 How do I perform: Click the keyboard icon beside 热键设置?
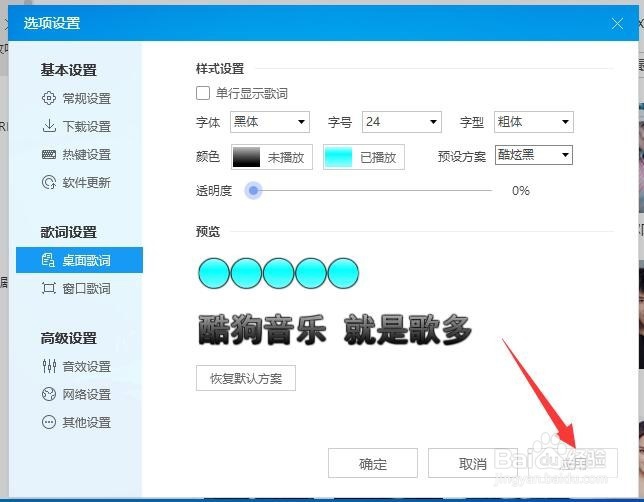[x=49, y=154]
